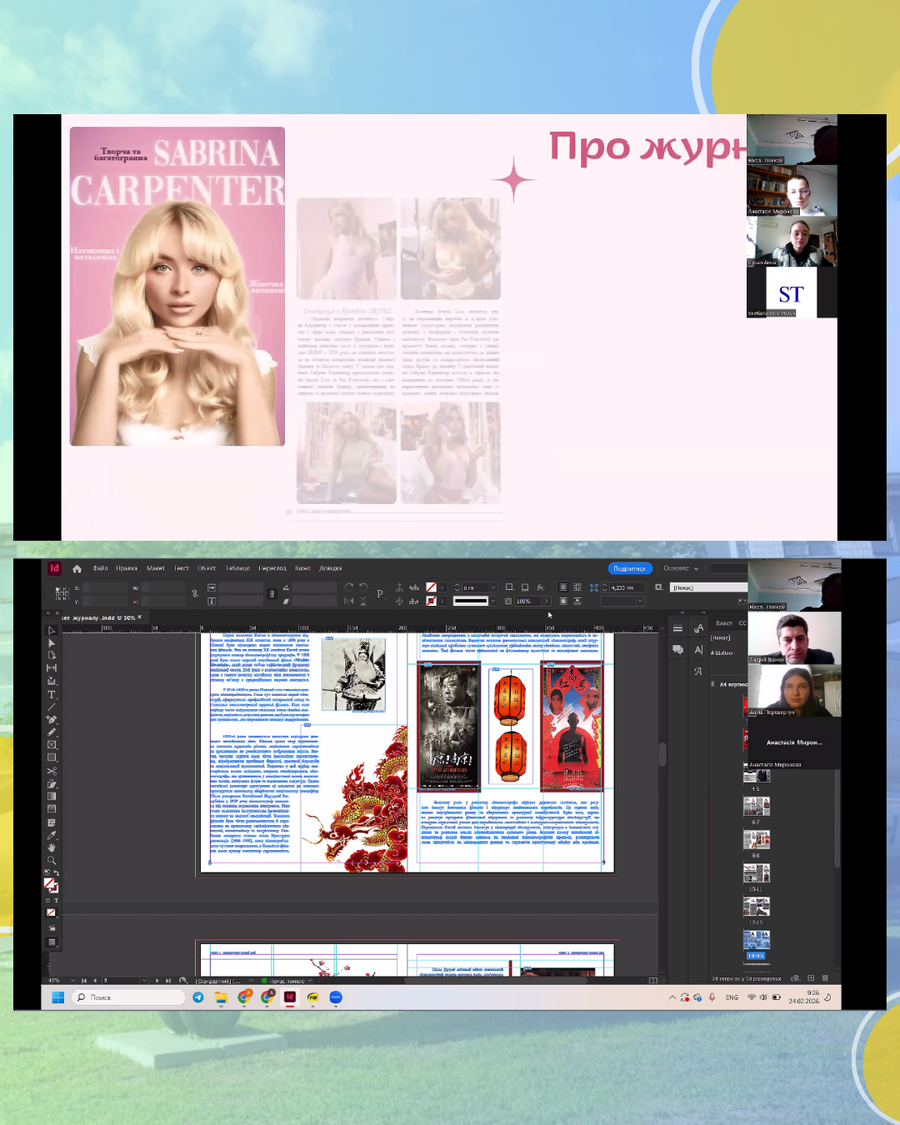Screen dimensions: 900x1125
Task: Open the comments panel icon in dock
Action: pos(678,650)
